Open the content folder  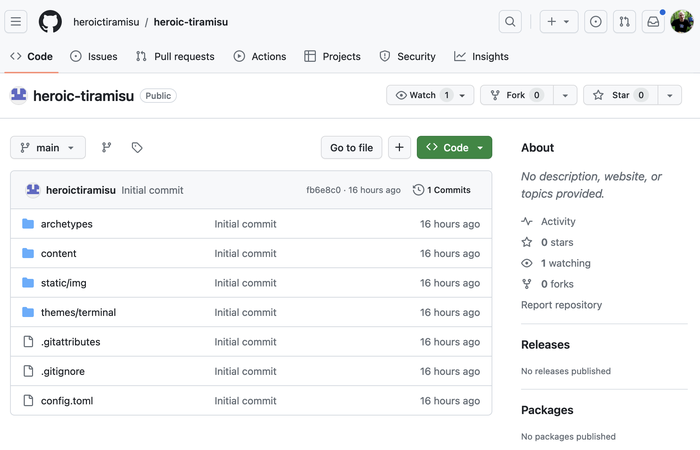click(58, 254)
